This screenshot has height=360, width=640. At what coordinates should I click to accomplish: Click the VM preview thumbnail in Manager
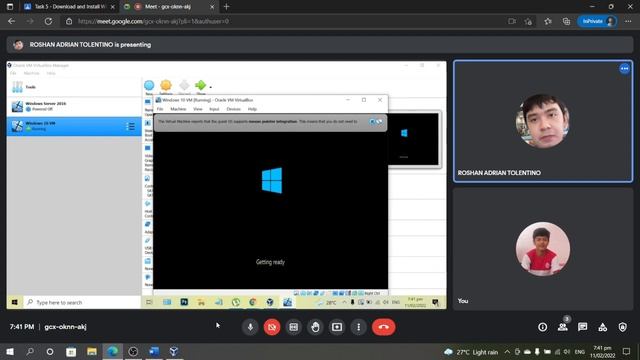tap(413, 139)
